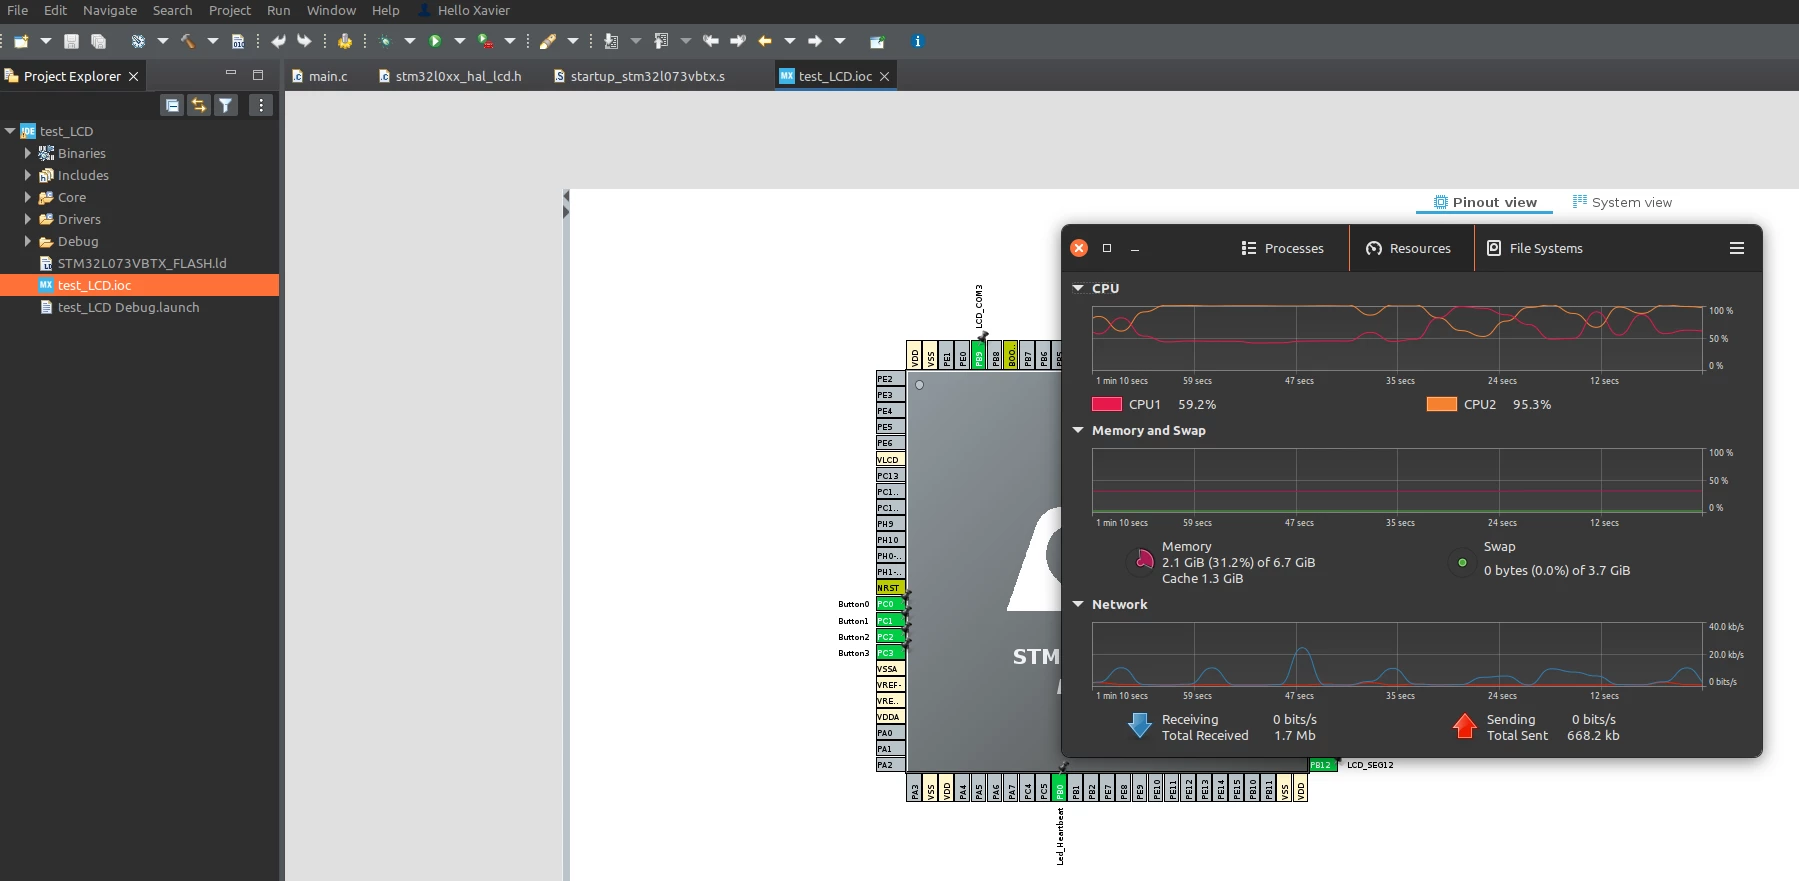Open the Processes tab in System Monitor
1799x881 pixels.
coord(1283,248)
